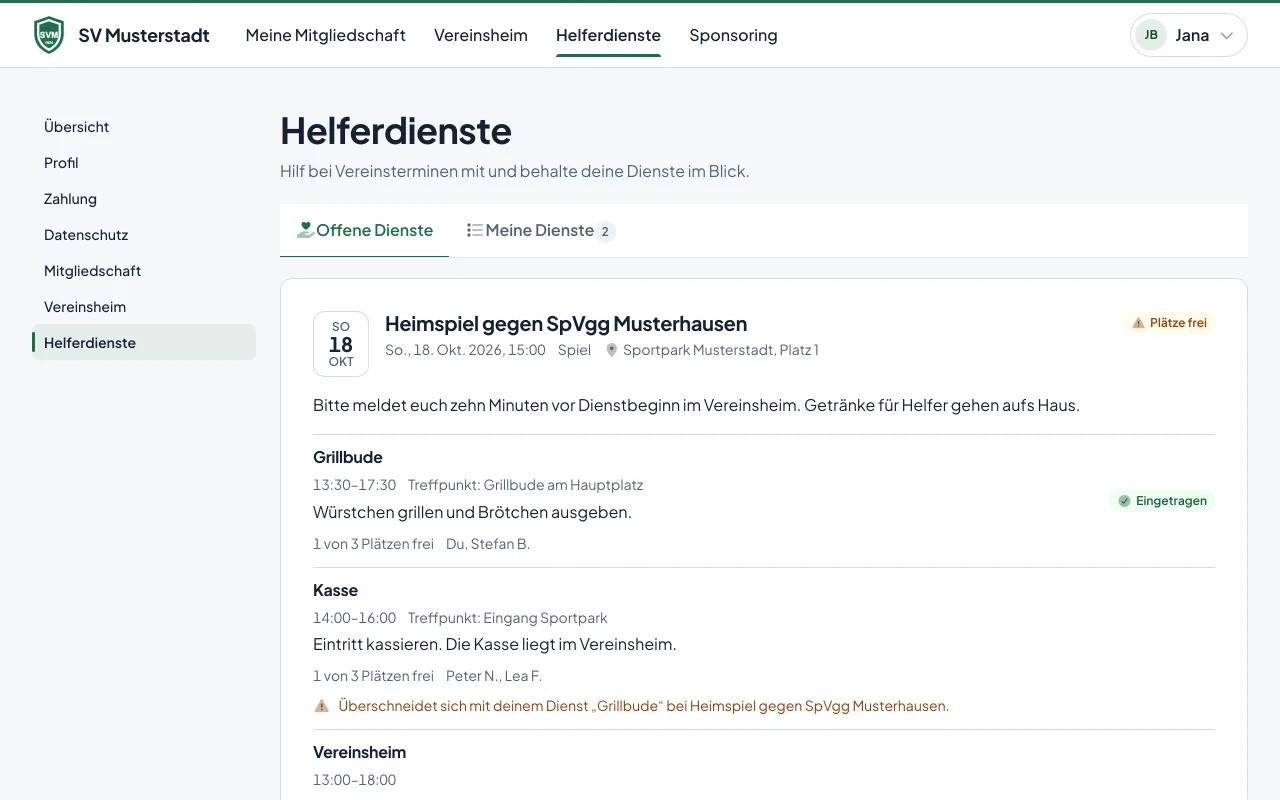Switch to the Offene Dienste tab
1280x800 pixels.
point(365,230)
